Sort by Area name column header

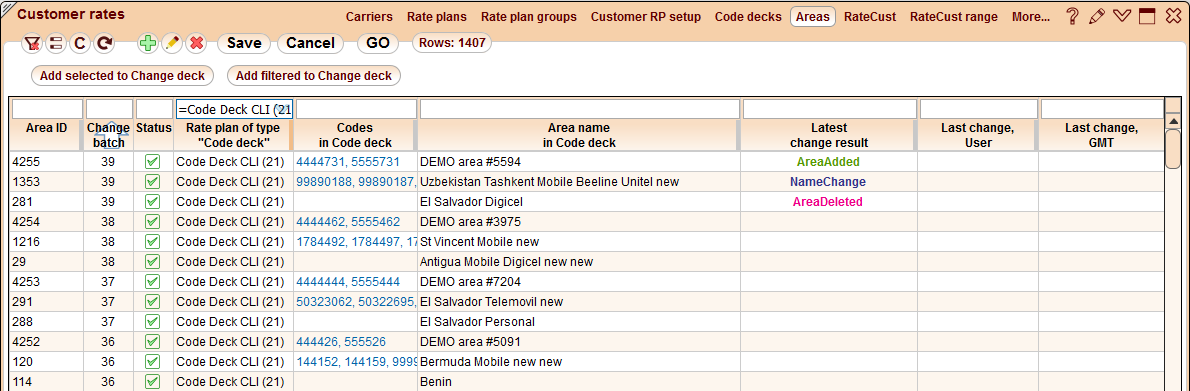[x=579, y=135]
